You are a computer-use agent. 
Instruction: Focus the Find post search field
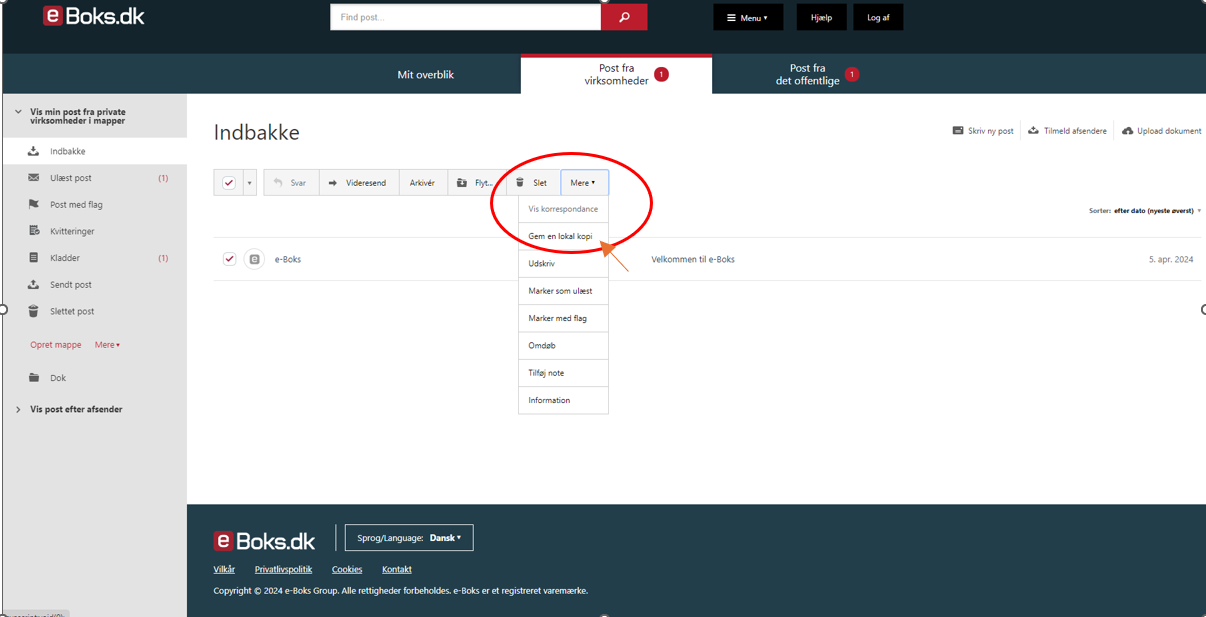[466, 17]
